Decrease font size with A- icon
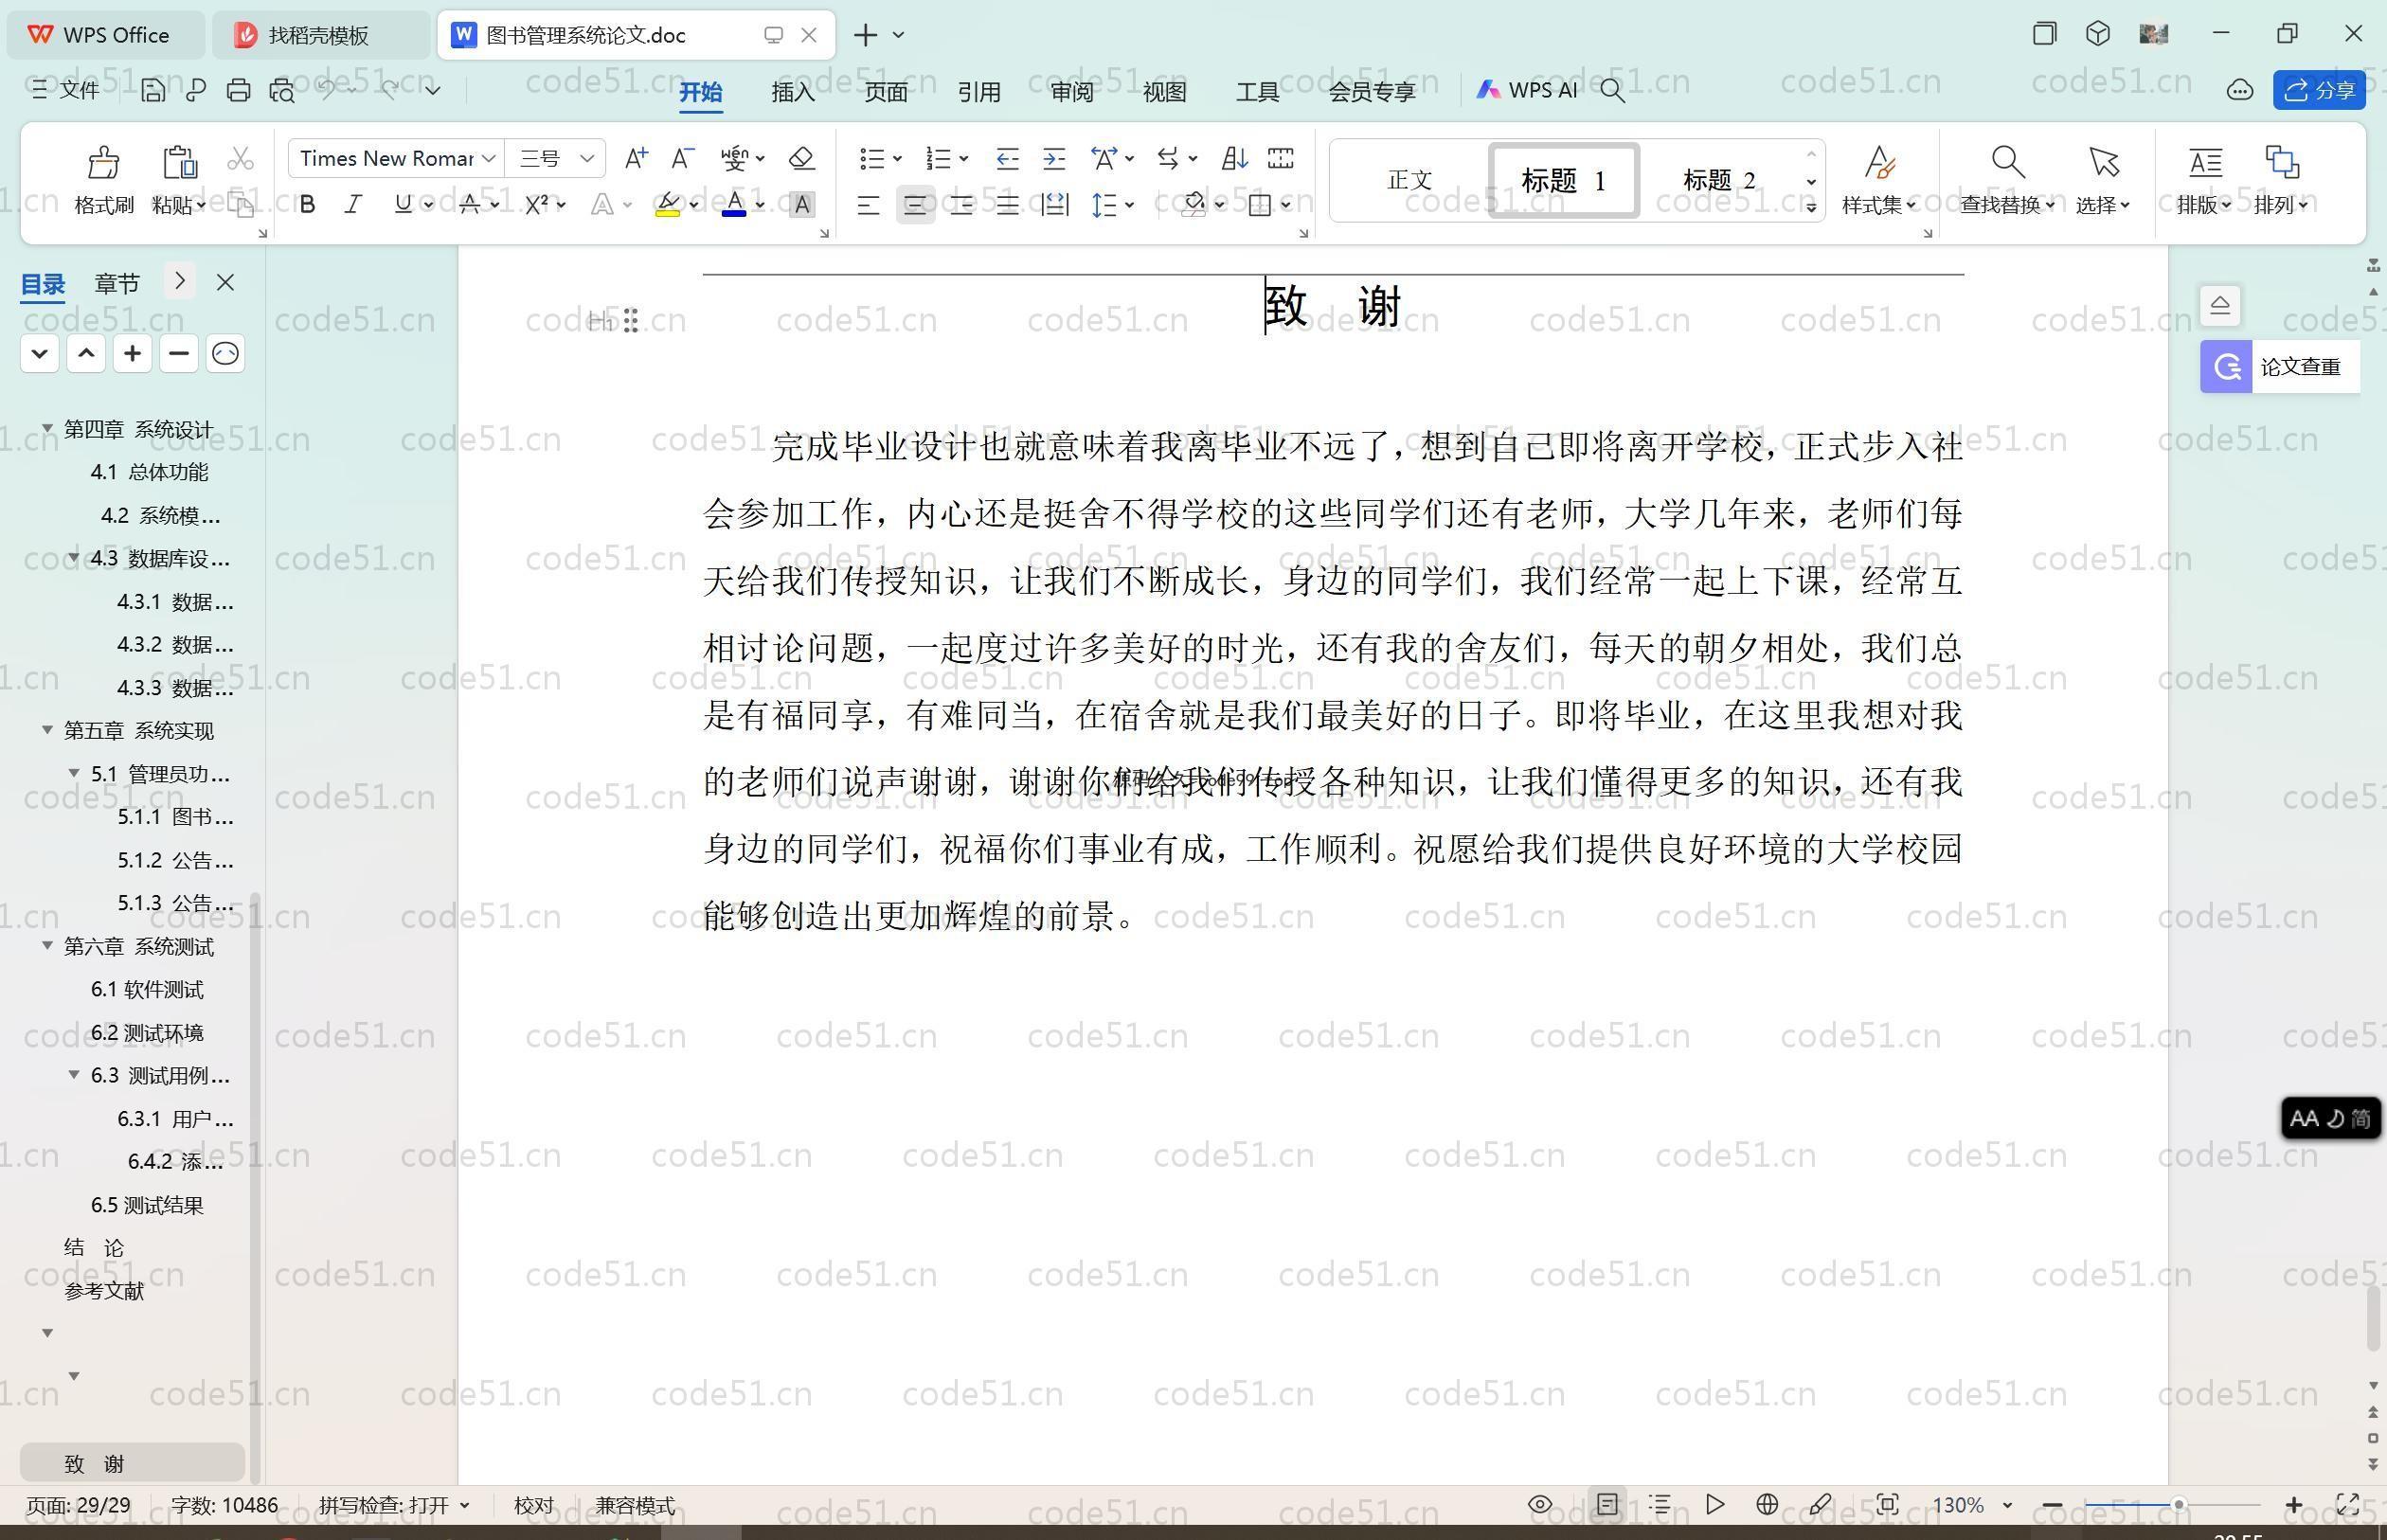This screenshot has height=1540, width=2387. (x=682, y=158)
